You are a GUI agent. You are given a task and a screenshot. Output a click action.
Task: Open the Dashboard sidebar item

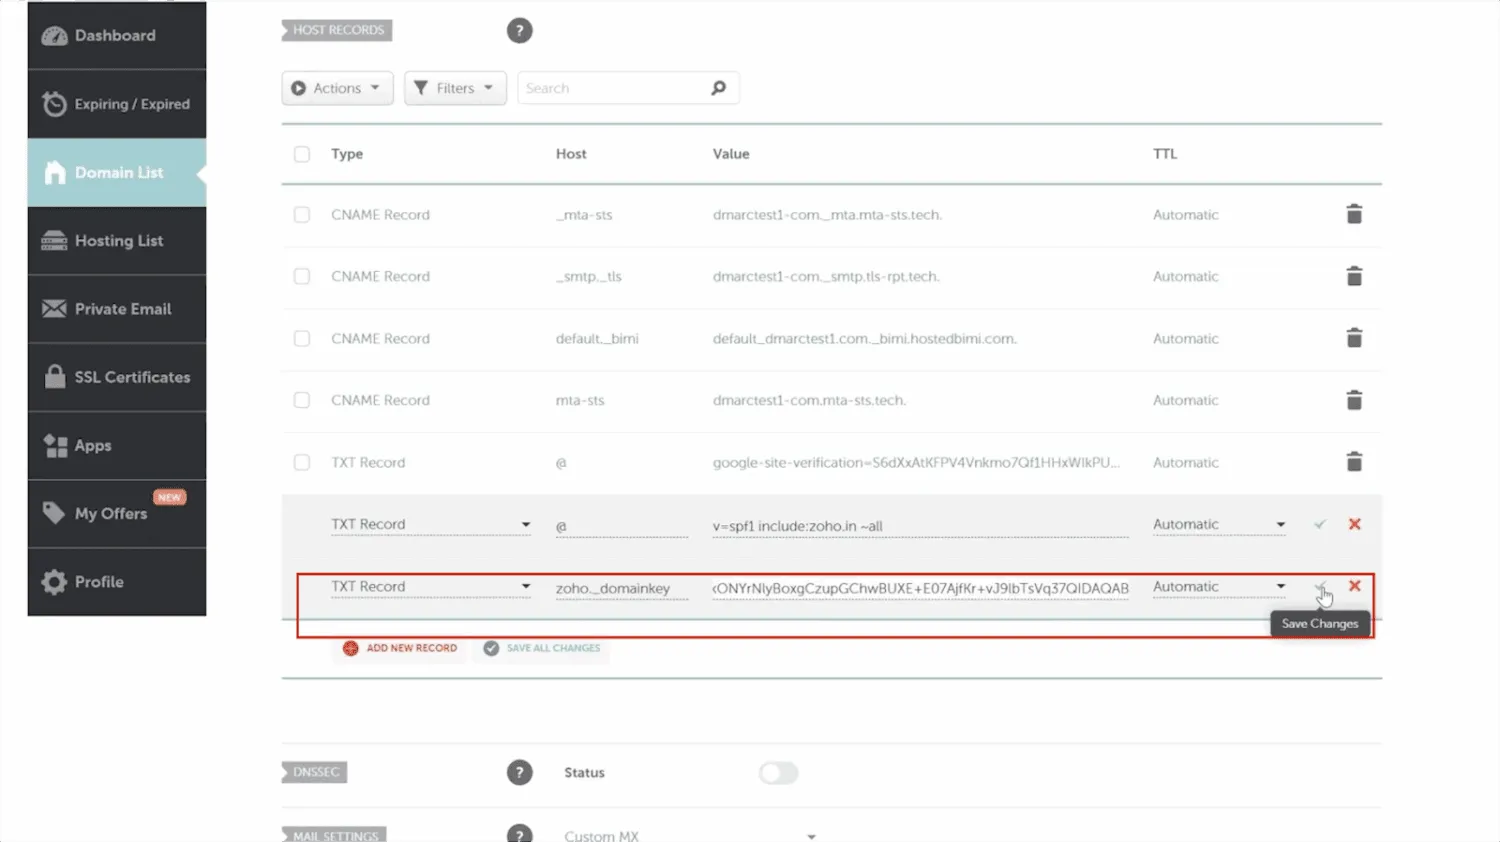(x=117, y=36)
